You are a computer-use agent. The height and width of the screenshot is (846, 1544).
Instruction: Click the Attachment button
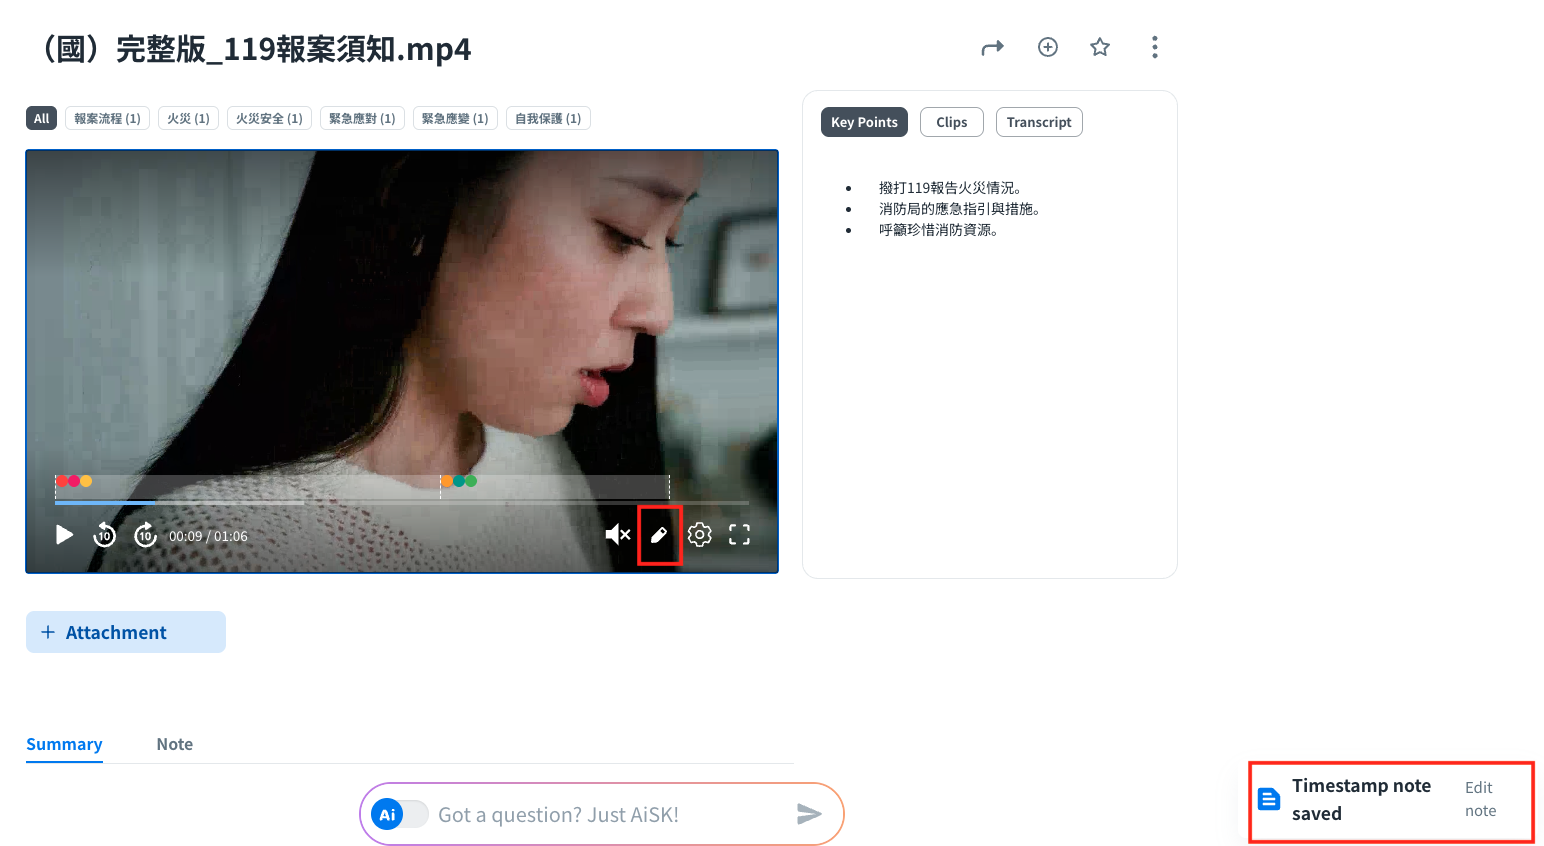coord(126,632)
